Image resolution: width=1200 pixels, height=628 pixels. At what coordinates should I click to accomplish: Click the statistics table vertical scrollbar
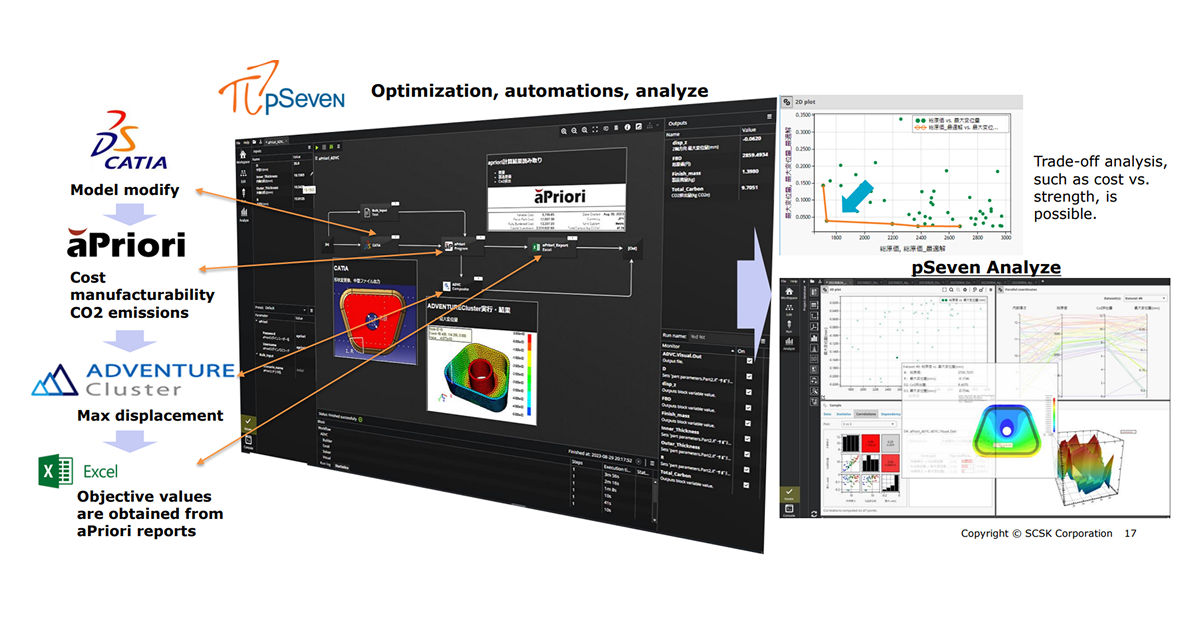pyautogui.click(x=654, y=502)
